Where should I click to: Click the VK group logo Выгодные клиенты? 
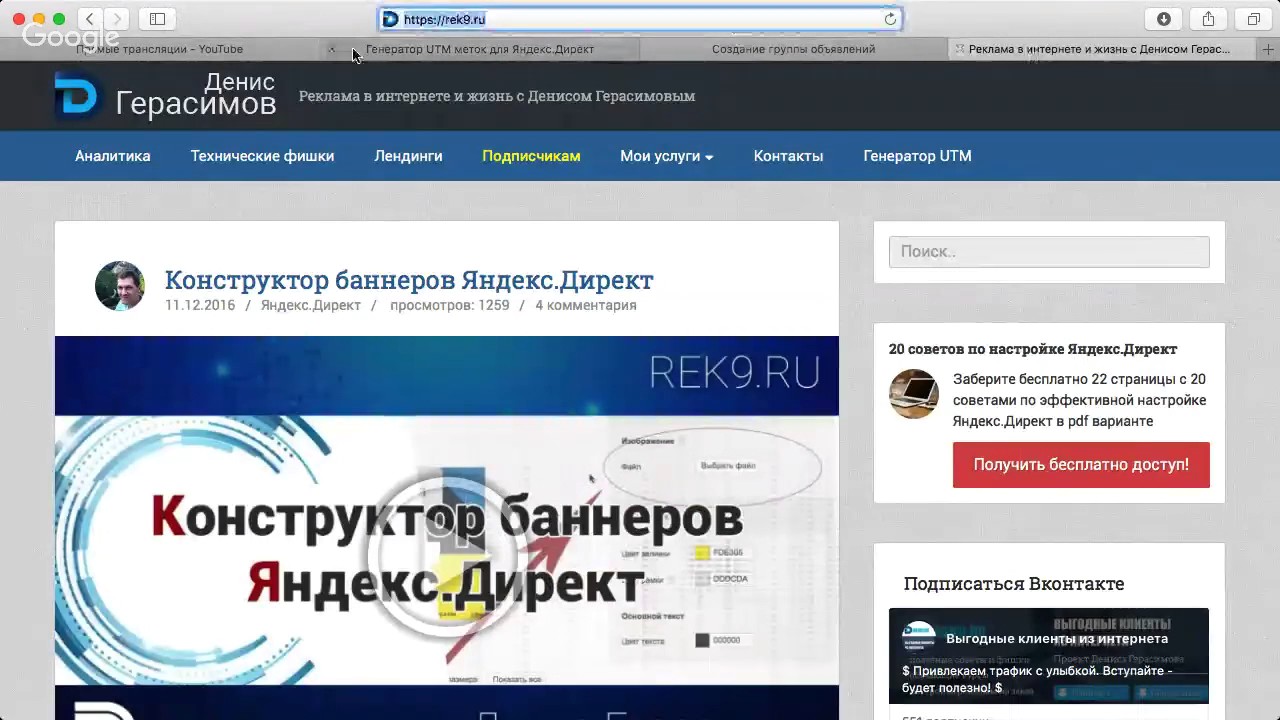(x=919, y=638)
